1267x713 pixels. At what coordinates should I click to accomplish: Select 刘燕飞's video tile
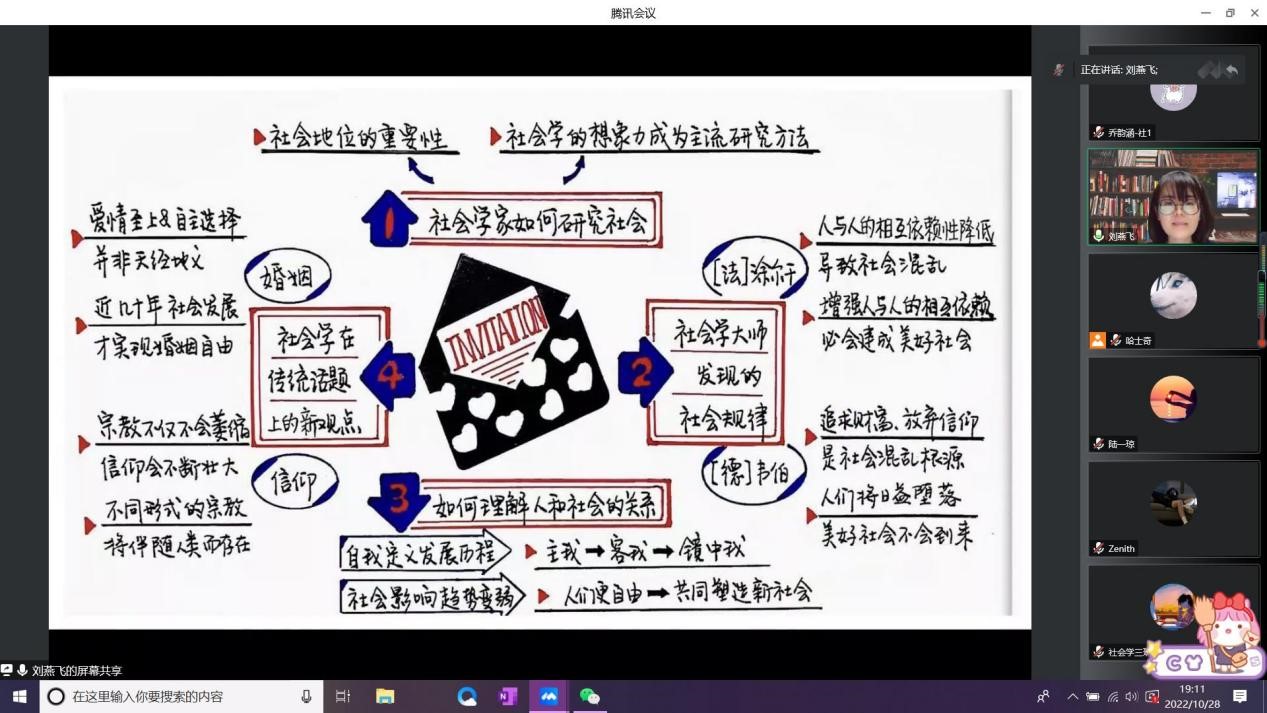pos(1173,196)
